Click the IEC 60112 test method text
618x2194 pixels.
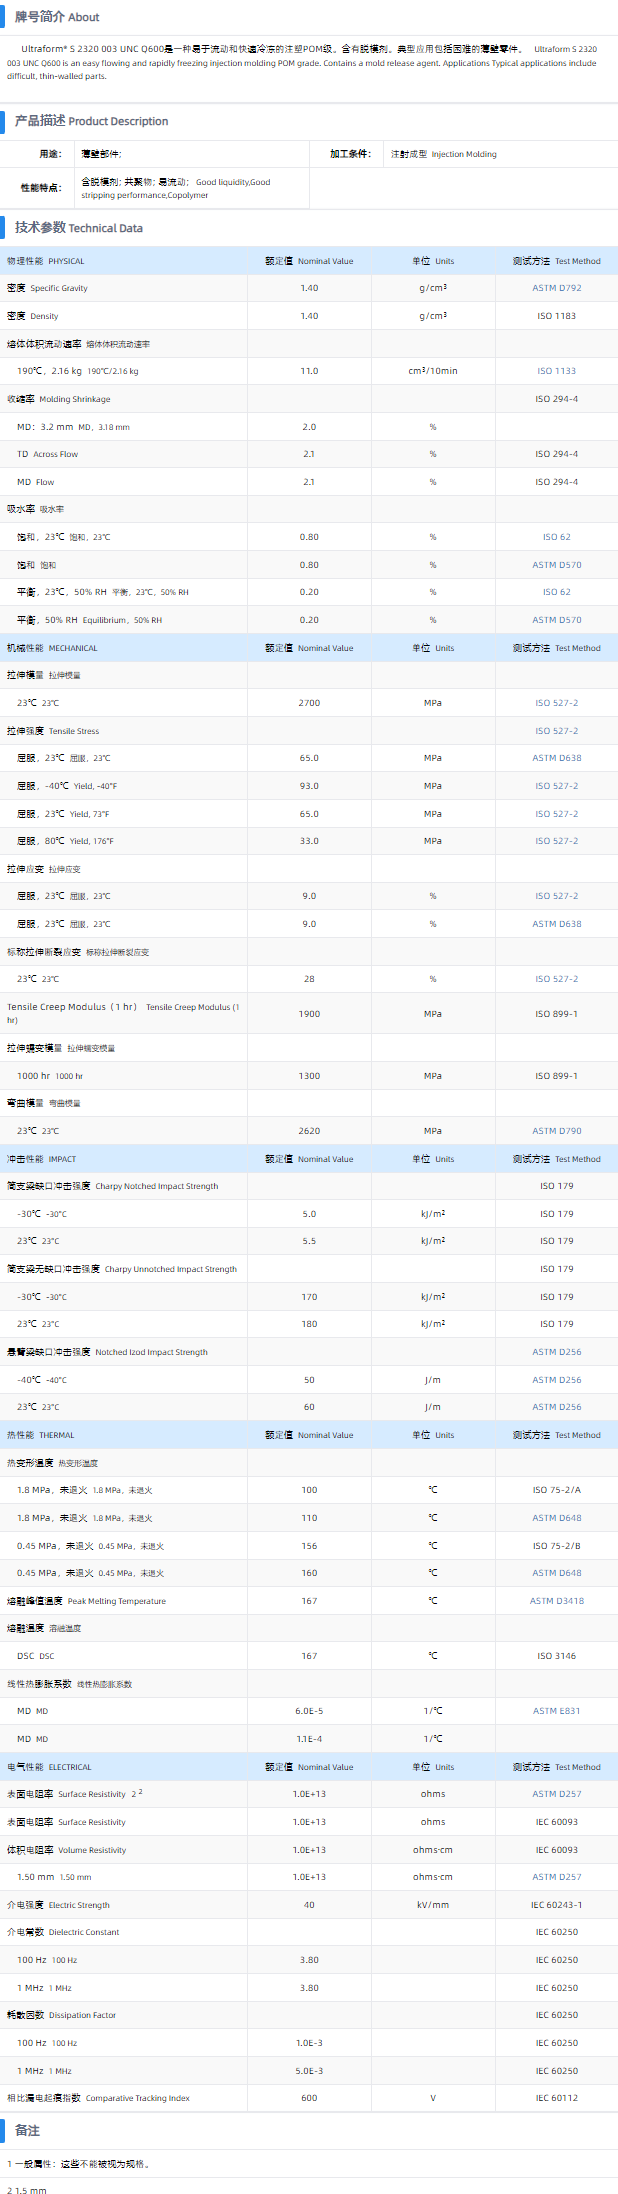tap(556, 2098)
